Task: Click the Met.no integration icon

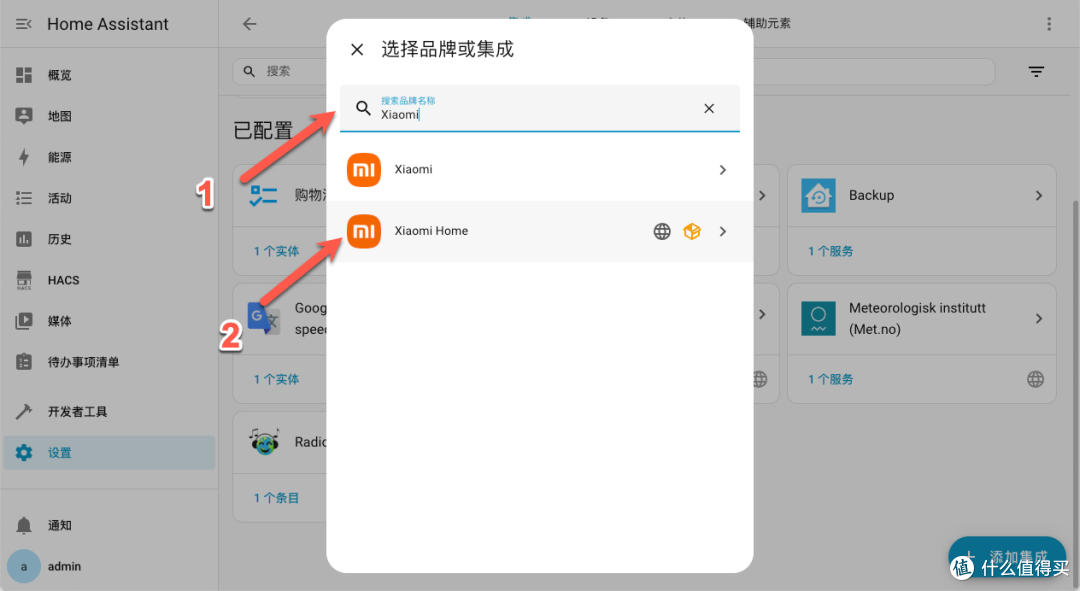Action: pos(818,318)
